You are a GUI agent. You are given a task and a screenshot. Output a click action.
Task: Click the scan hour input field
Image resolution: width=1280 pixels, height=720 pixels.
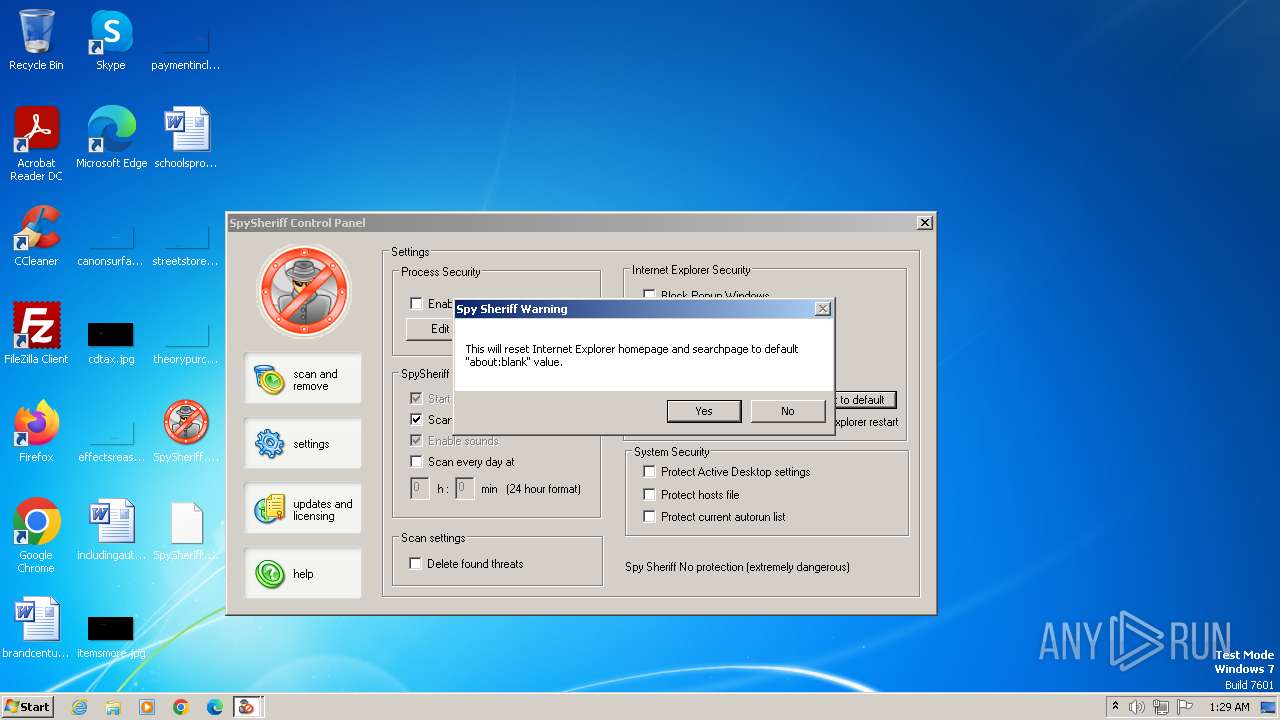(420, 489)
